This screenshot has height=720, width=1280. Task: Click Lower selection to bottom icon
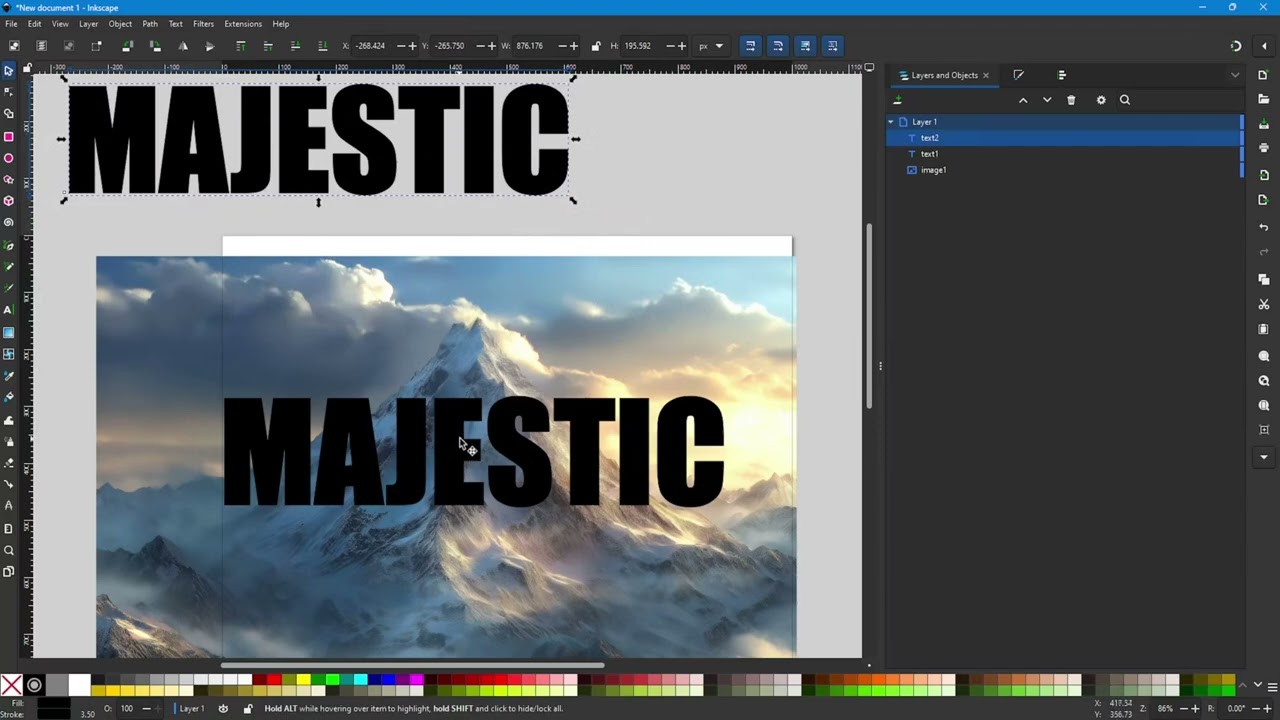(322, 46)
